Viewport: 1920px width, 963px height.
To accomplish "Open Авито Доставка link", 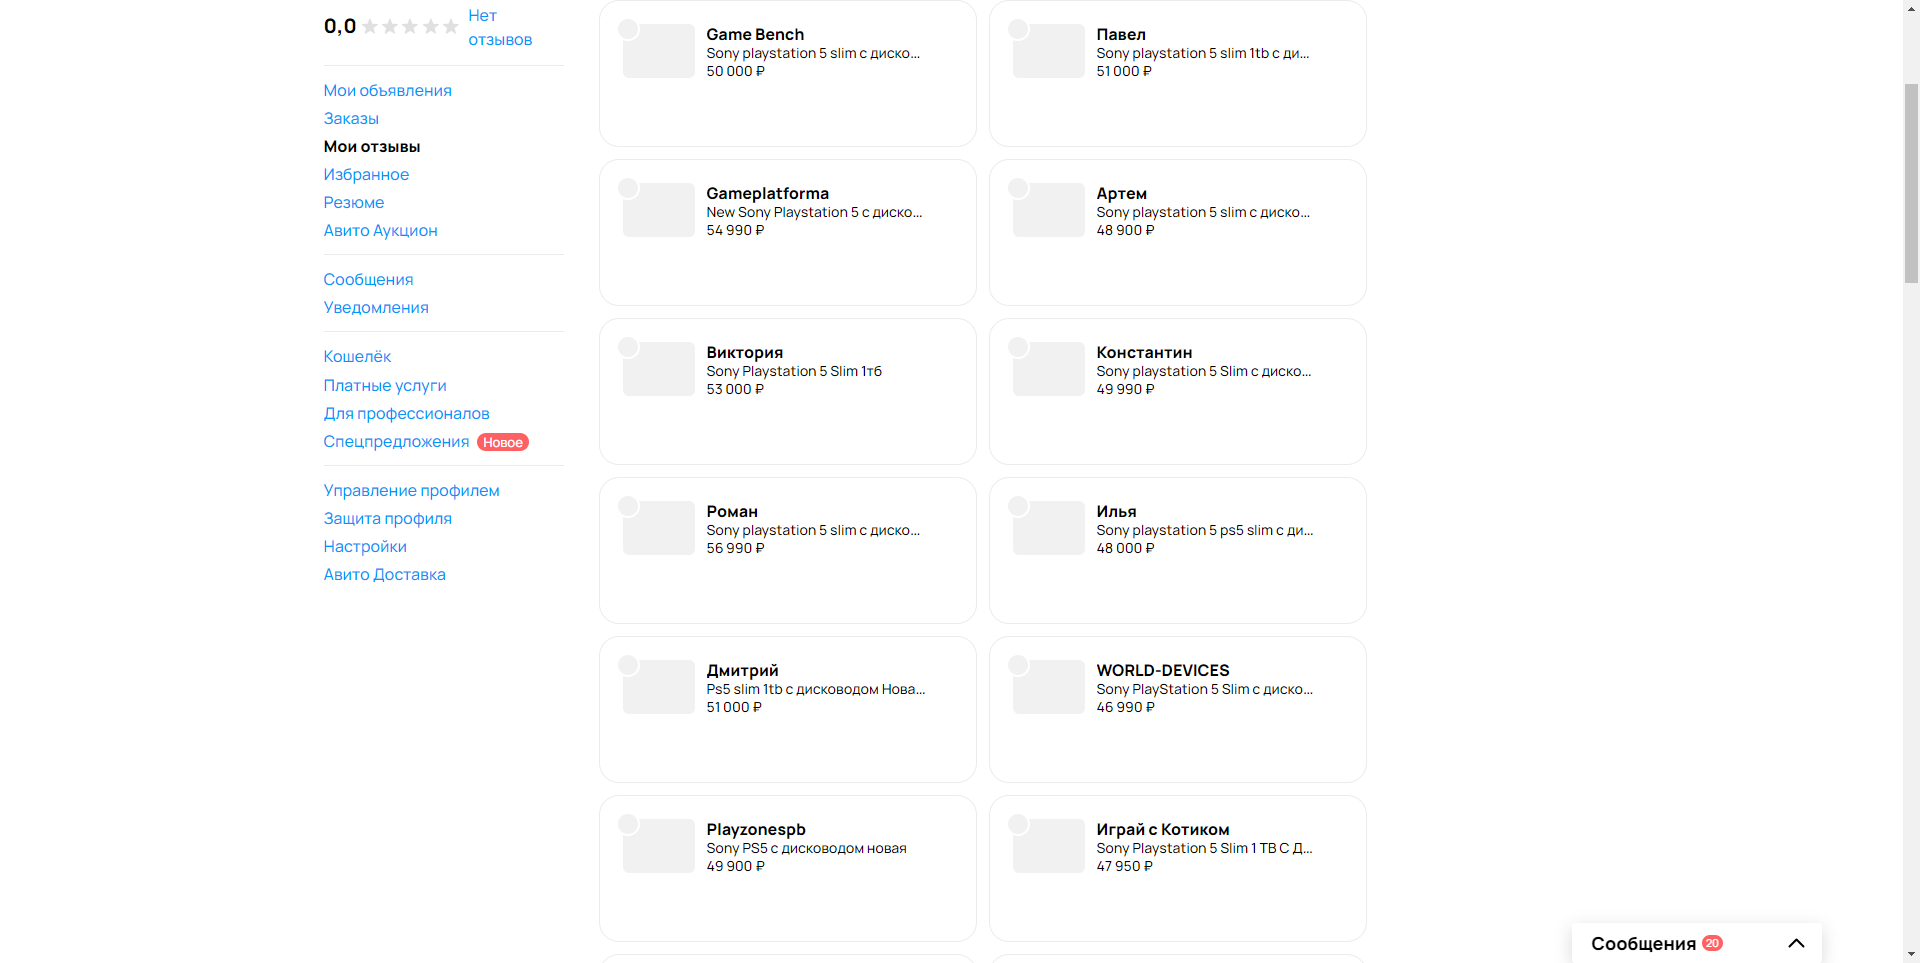I will (384, 574).
